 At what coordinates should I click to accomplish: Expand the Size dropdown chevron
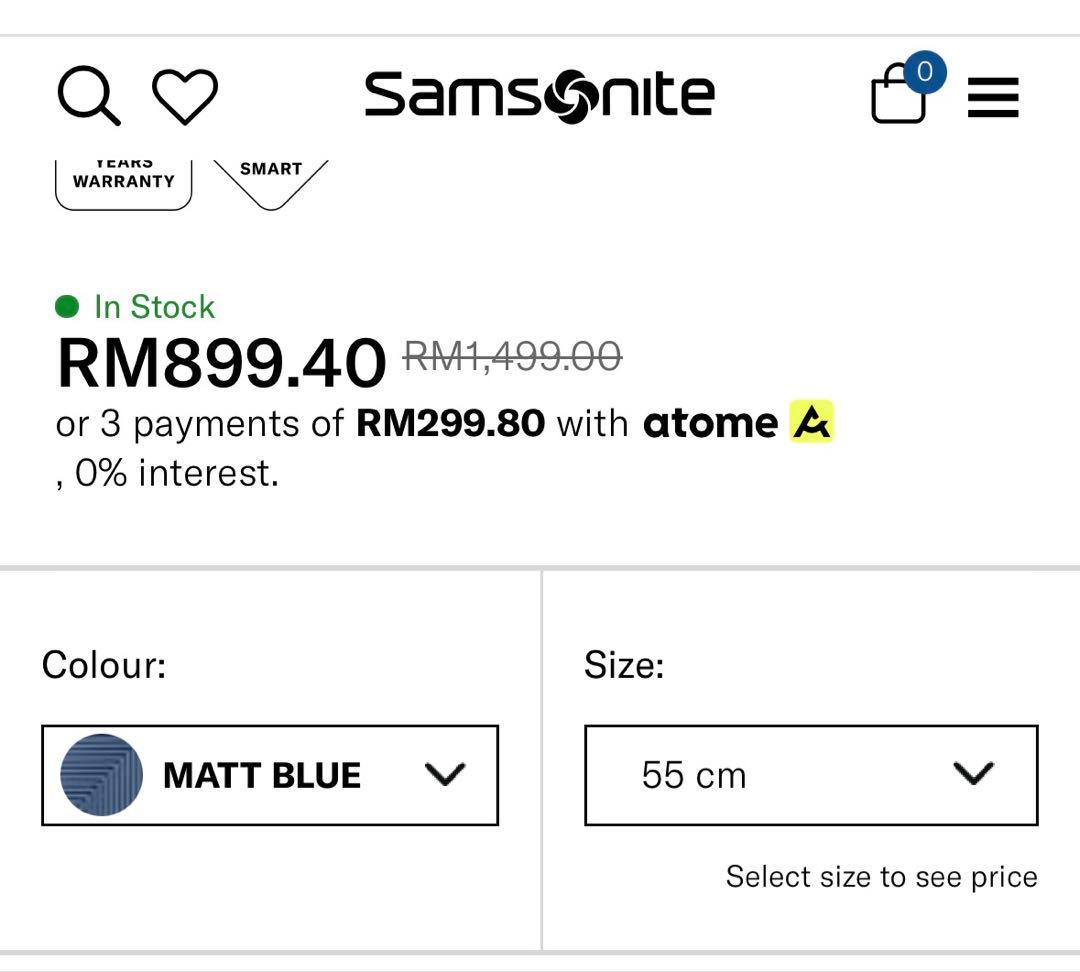pos(973,774)
